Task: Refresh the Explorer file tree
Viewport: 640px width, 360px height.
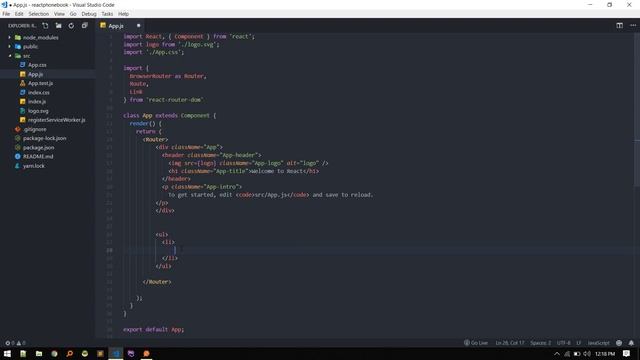Action: point(71,25)
